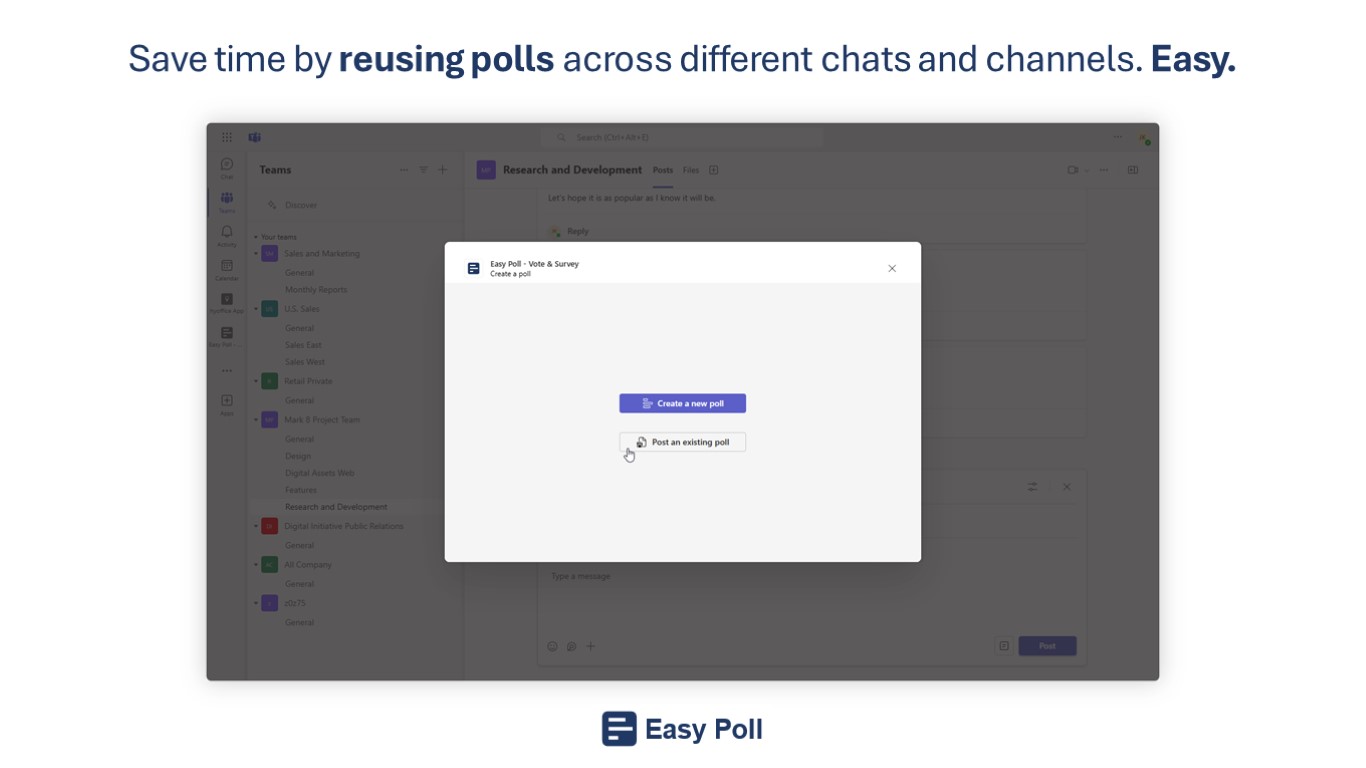Click the Search box at the top

[682, 137]
